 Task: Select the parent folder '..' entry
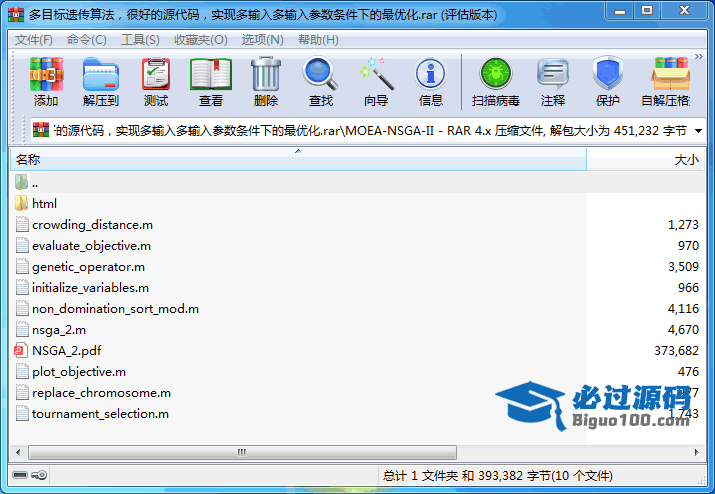(358, 182)
